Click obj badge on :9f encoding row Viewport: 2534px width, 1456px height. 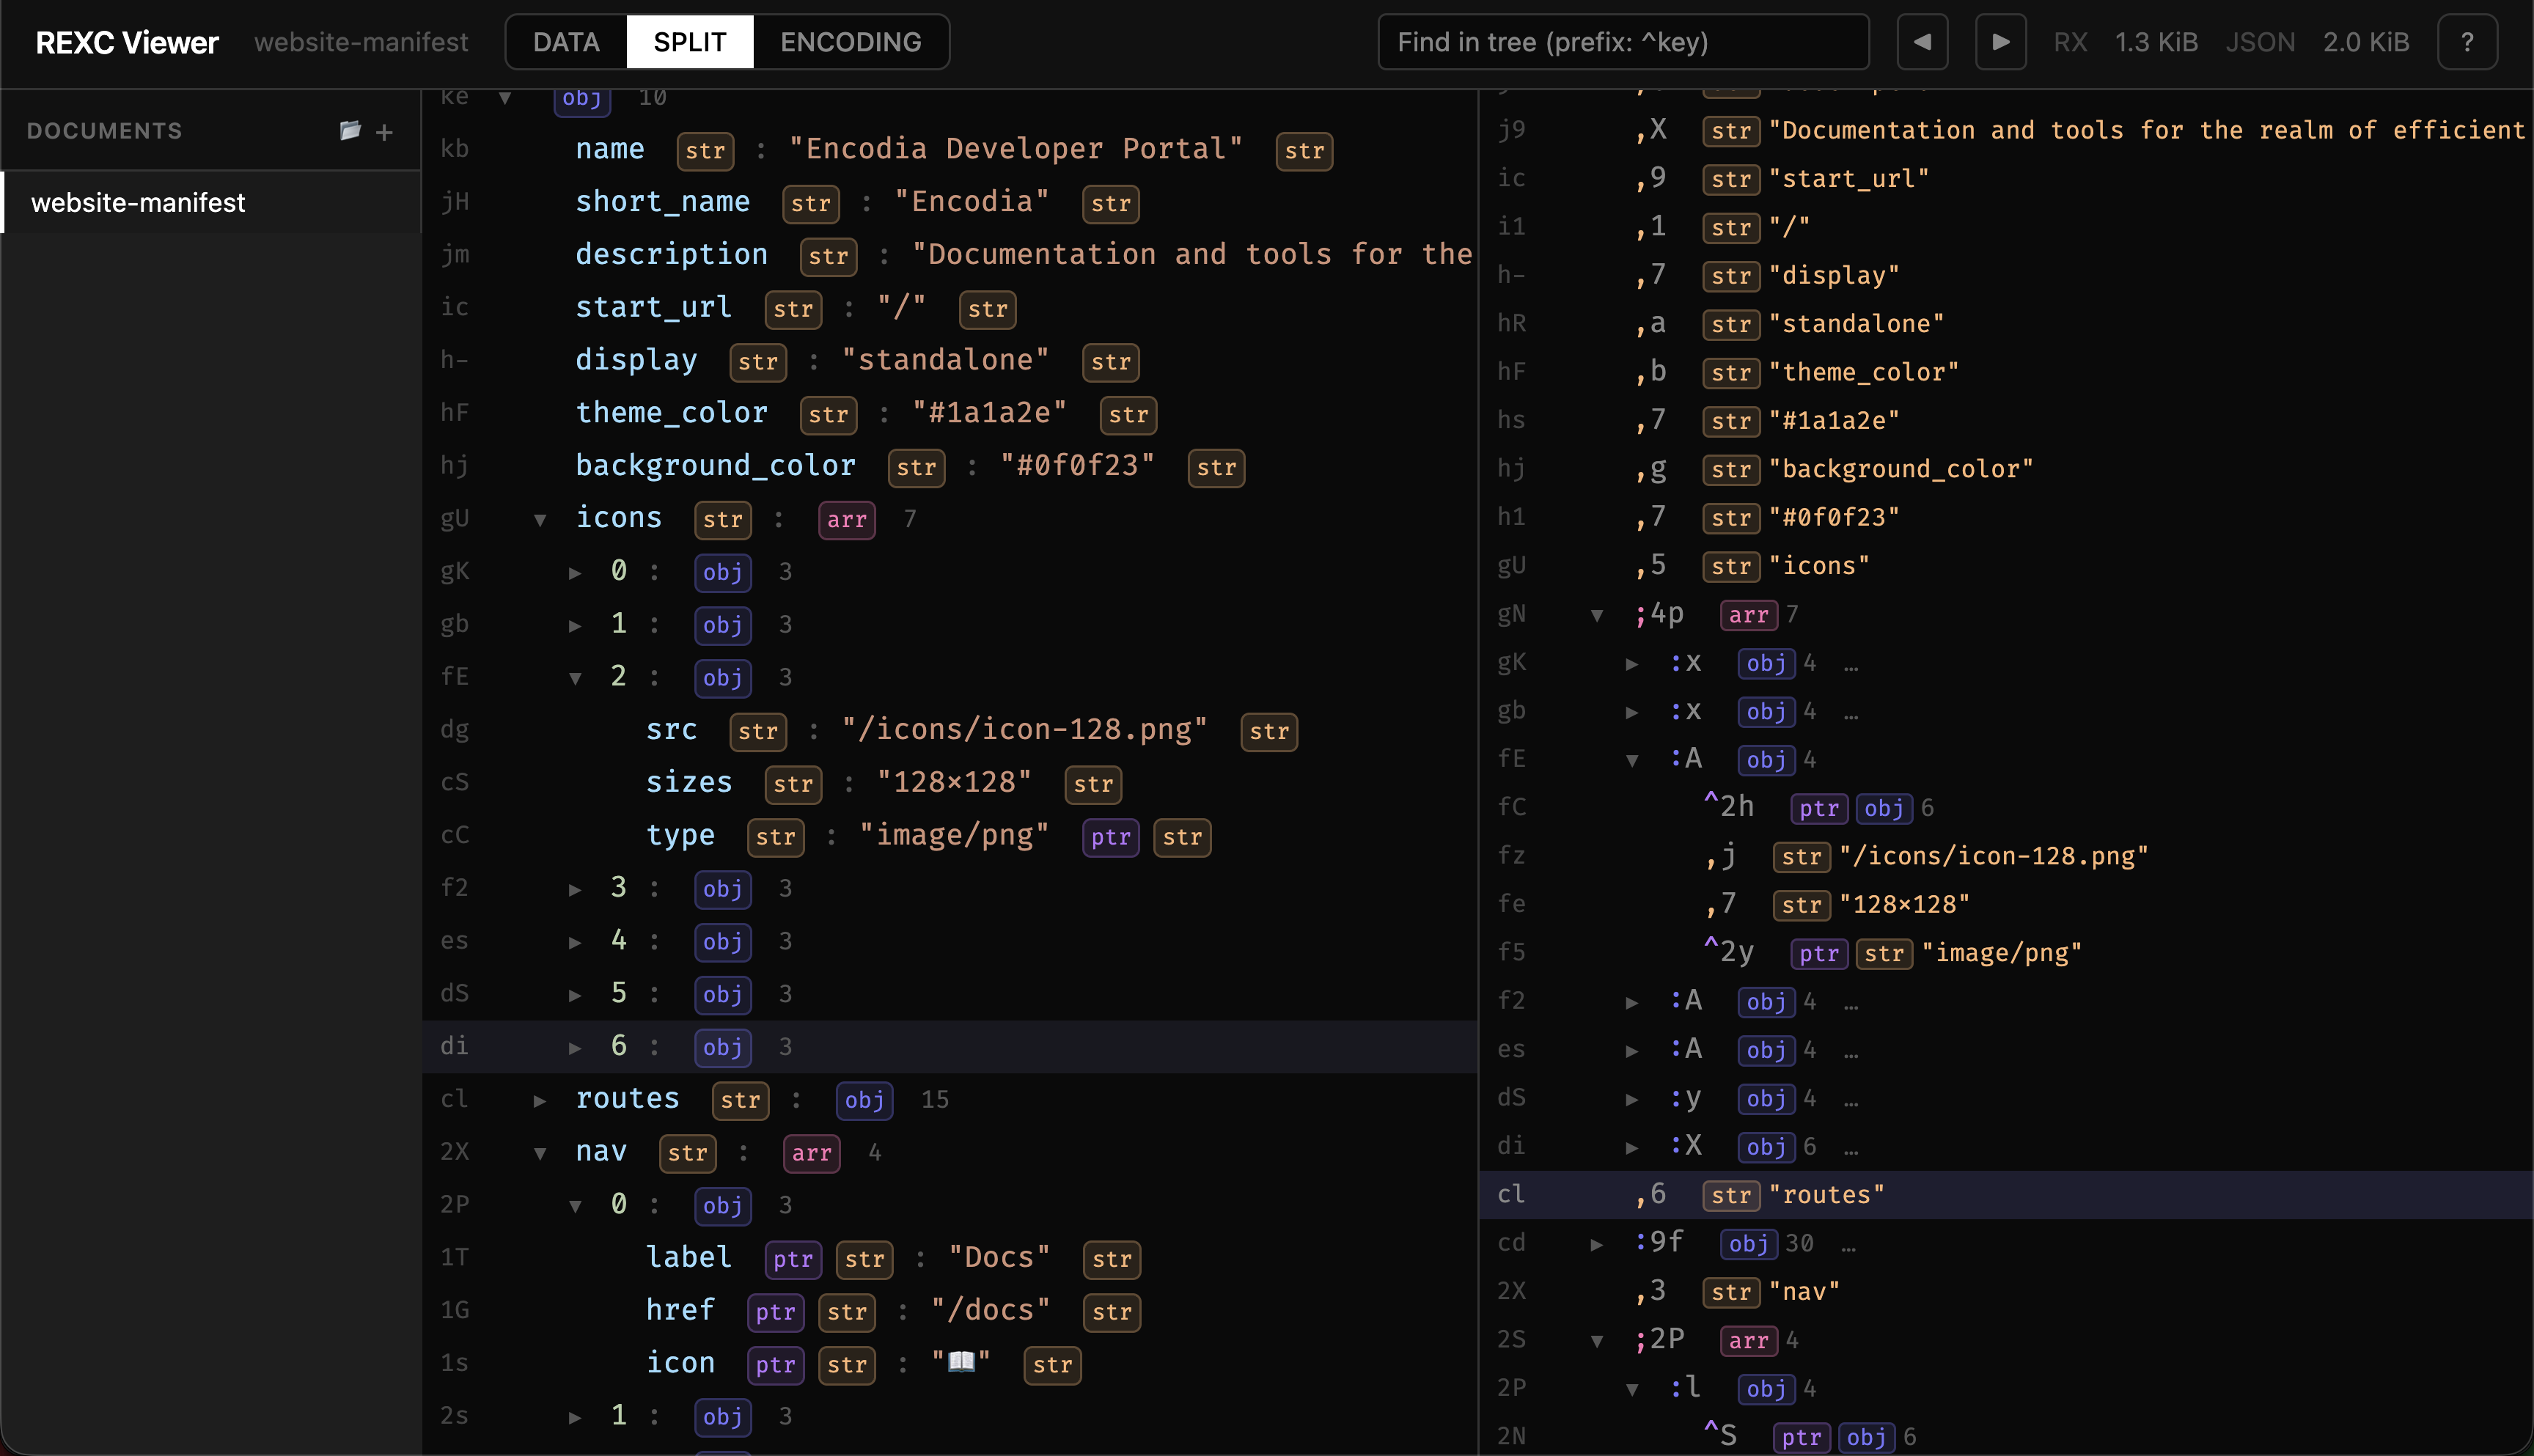[1748, 1244]
